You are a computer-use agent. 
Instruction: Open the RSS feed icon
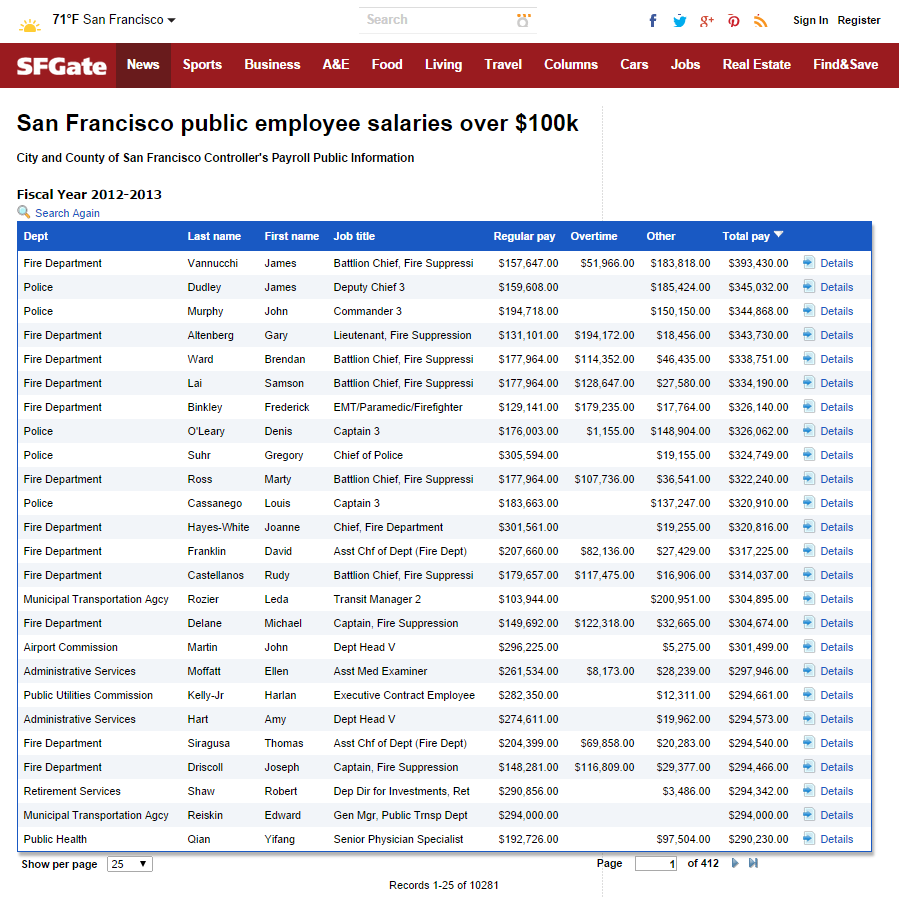pos(761,21)
